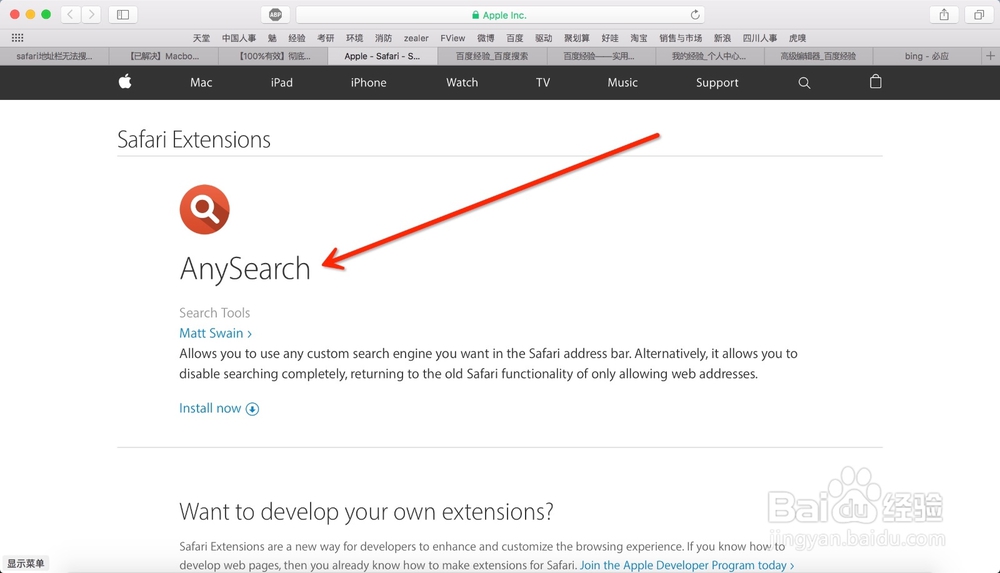Go to the Apple logo home link
1000x573 pixels.
tap(125, 82)
